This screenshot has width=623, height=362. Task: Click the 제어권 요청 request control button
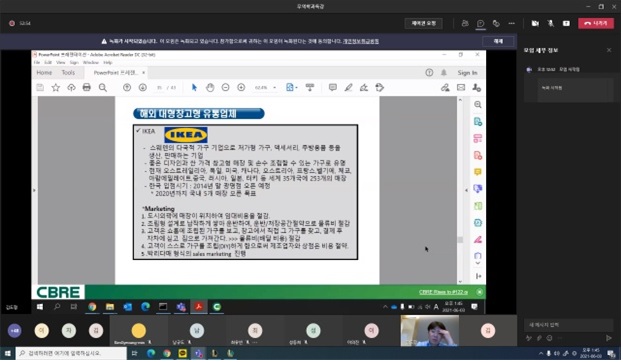(x=424, y=23)
